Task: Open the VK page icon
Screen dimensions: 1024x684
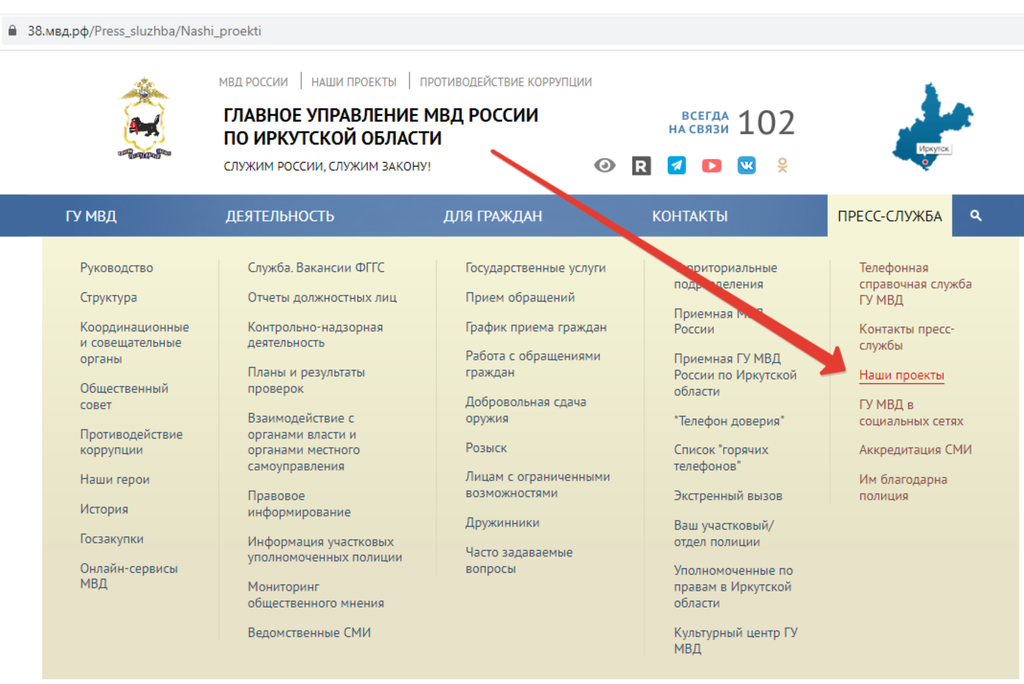Action: [x=747, y=166]
